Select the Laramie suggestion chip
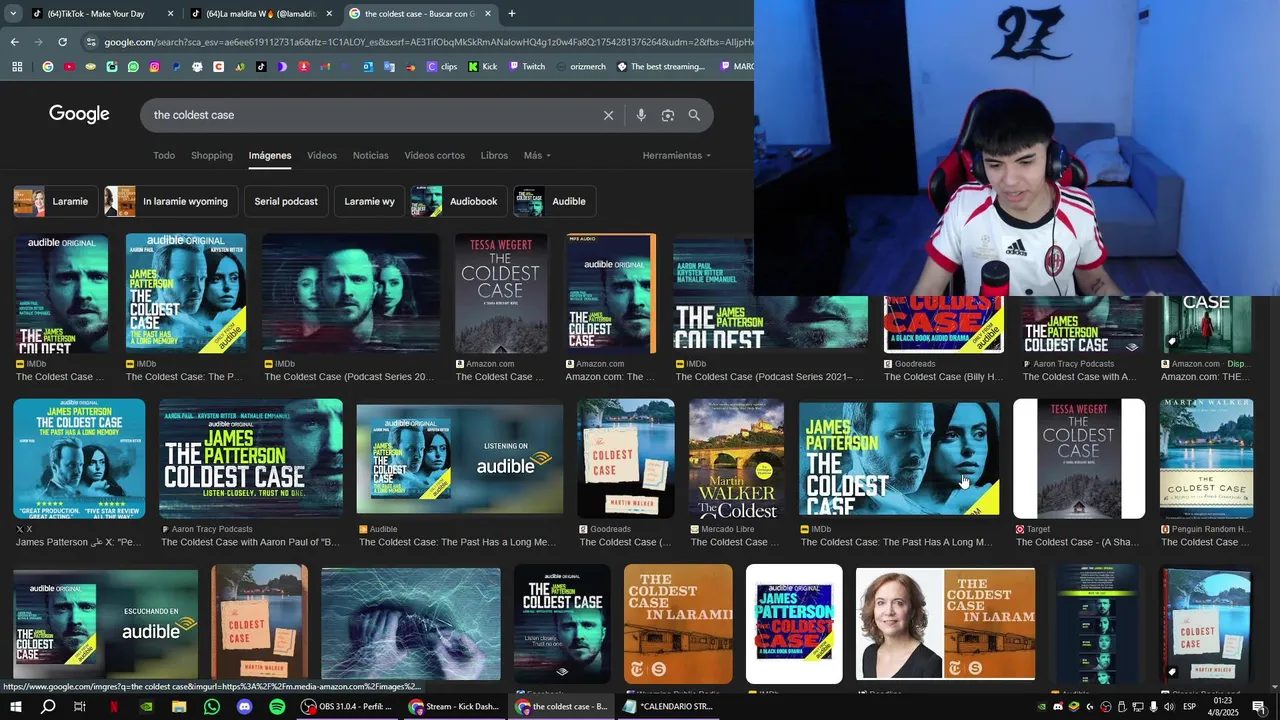This screenshot has height=720, width=1280. pos(55,201)
